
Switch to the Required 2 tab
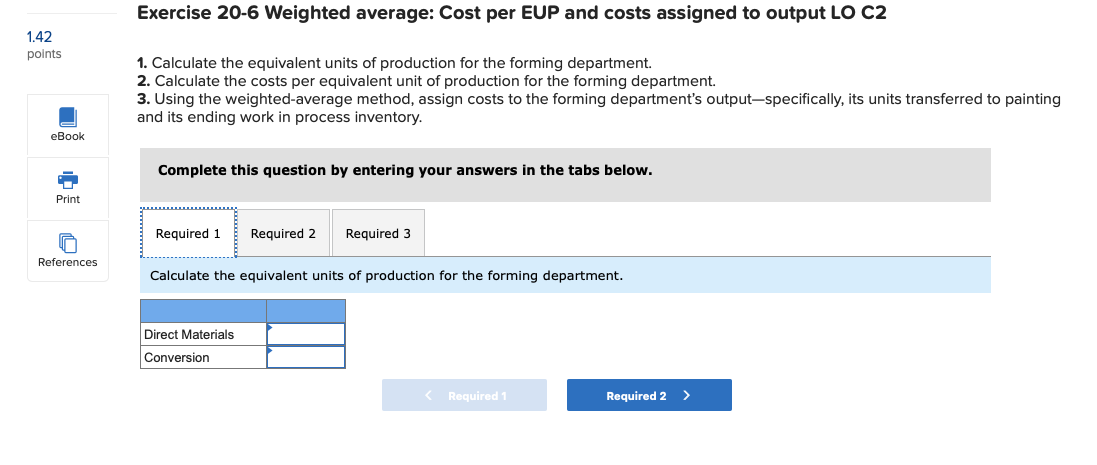pyautogui.click(x=283, y=234)
